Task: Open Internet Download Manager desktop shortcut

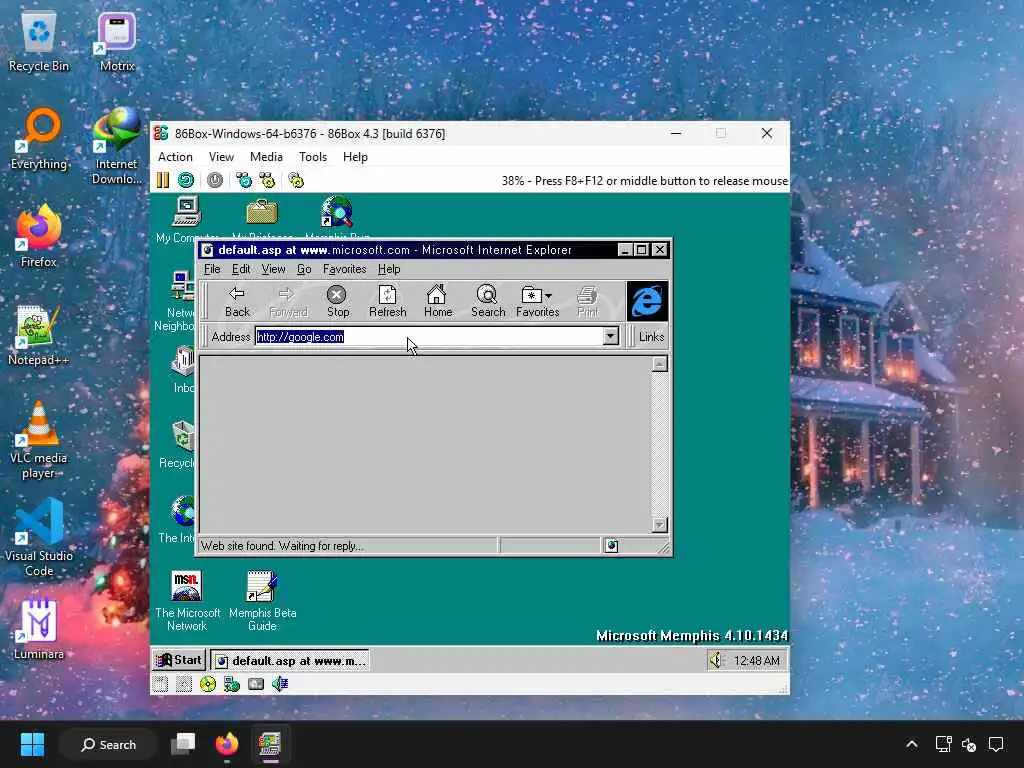Action: point(117,146)
